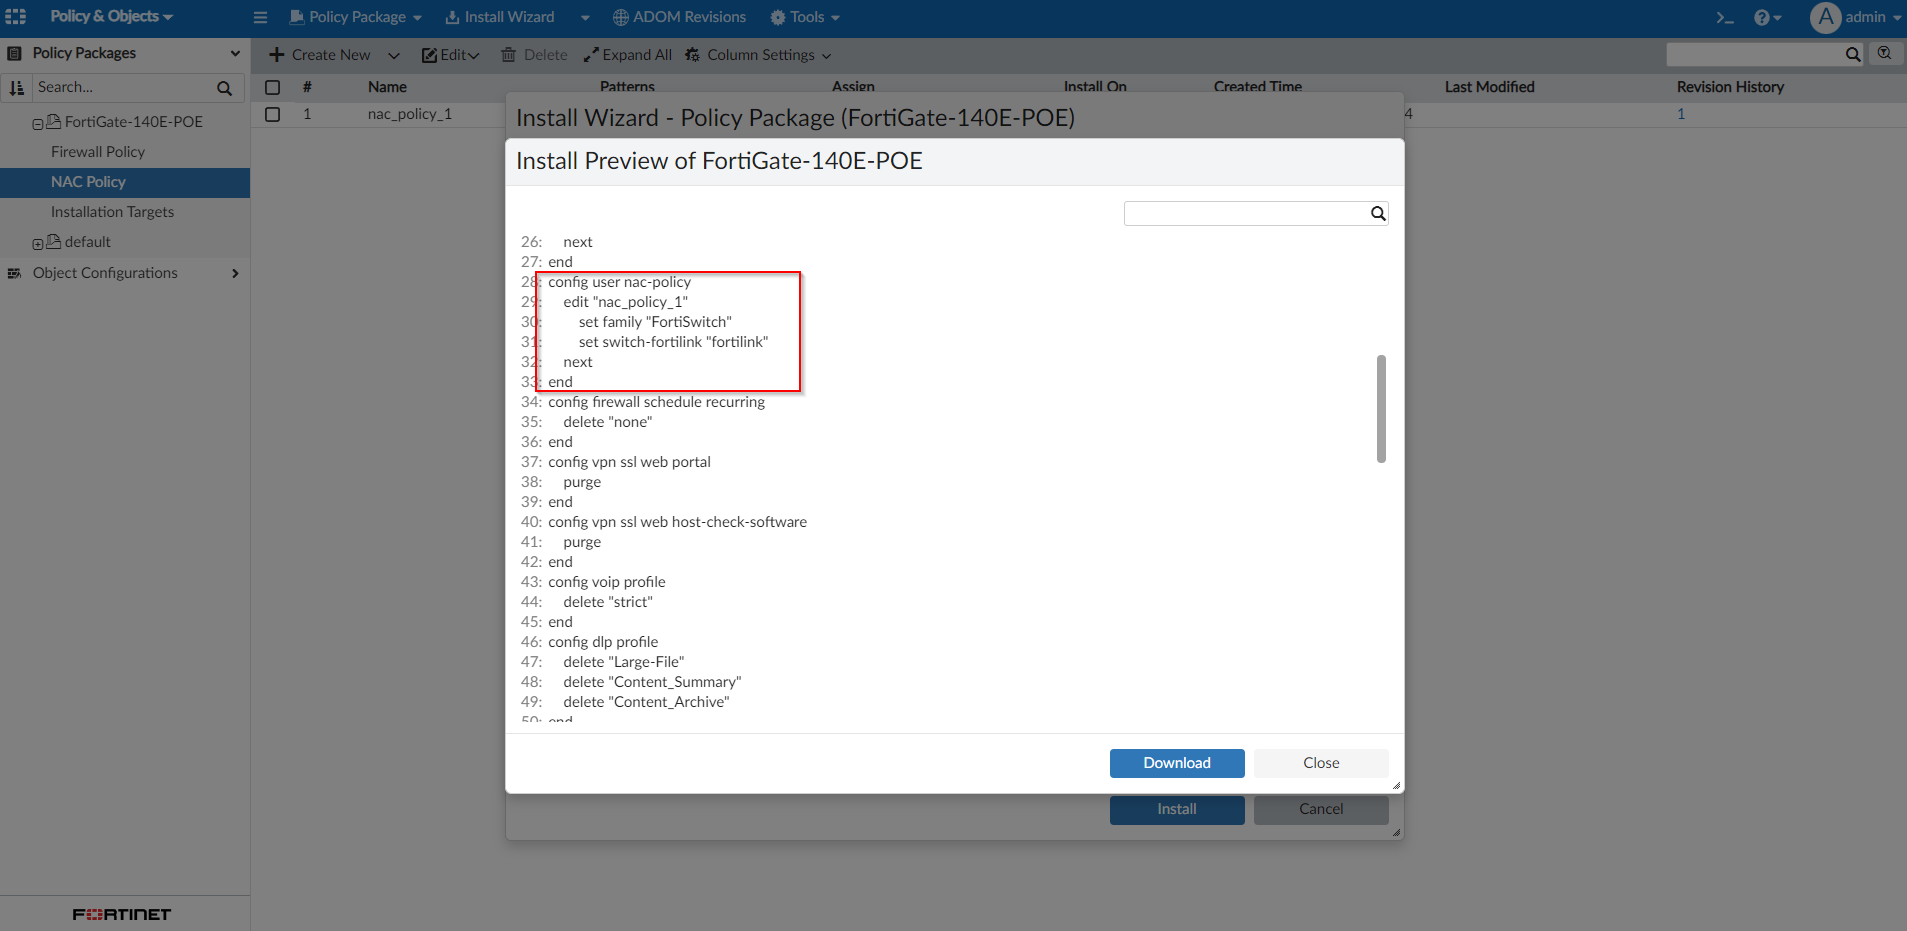This screenshot has height=931, width=1907.
Task: Click line 'set switch-fortilink "fortilink"' in preview
Action: 673,342
